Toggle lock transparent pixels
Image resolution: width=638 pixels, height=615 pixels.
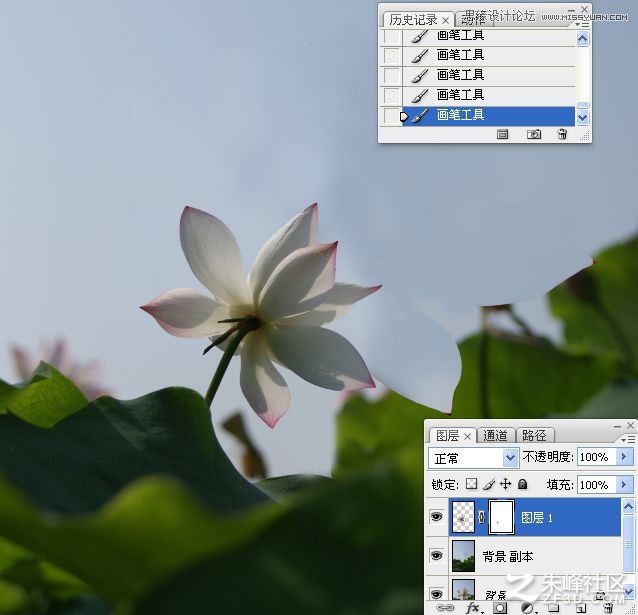(x=472, y=484)
